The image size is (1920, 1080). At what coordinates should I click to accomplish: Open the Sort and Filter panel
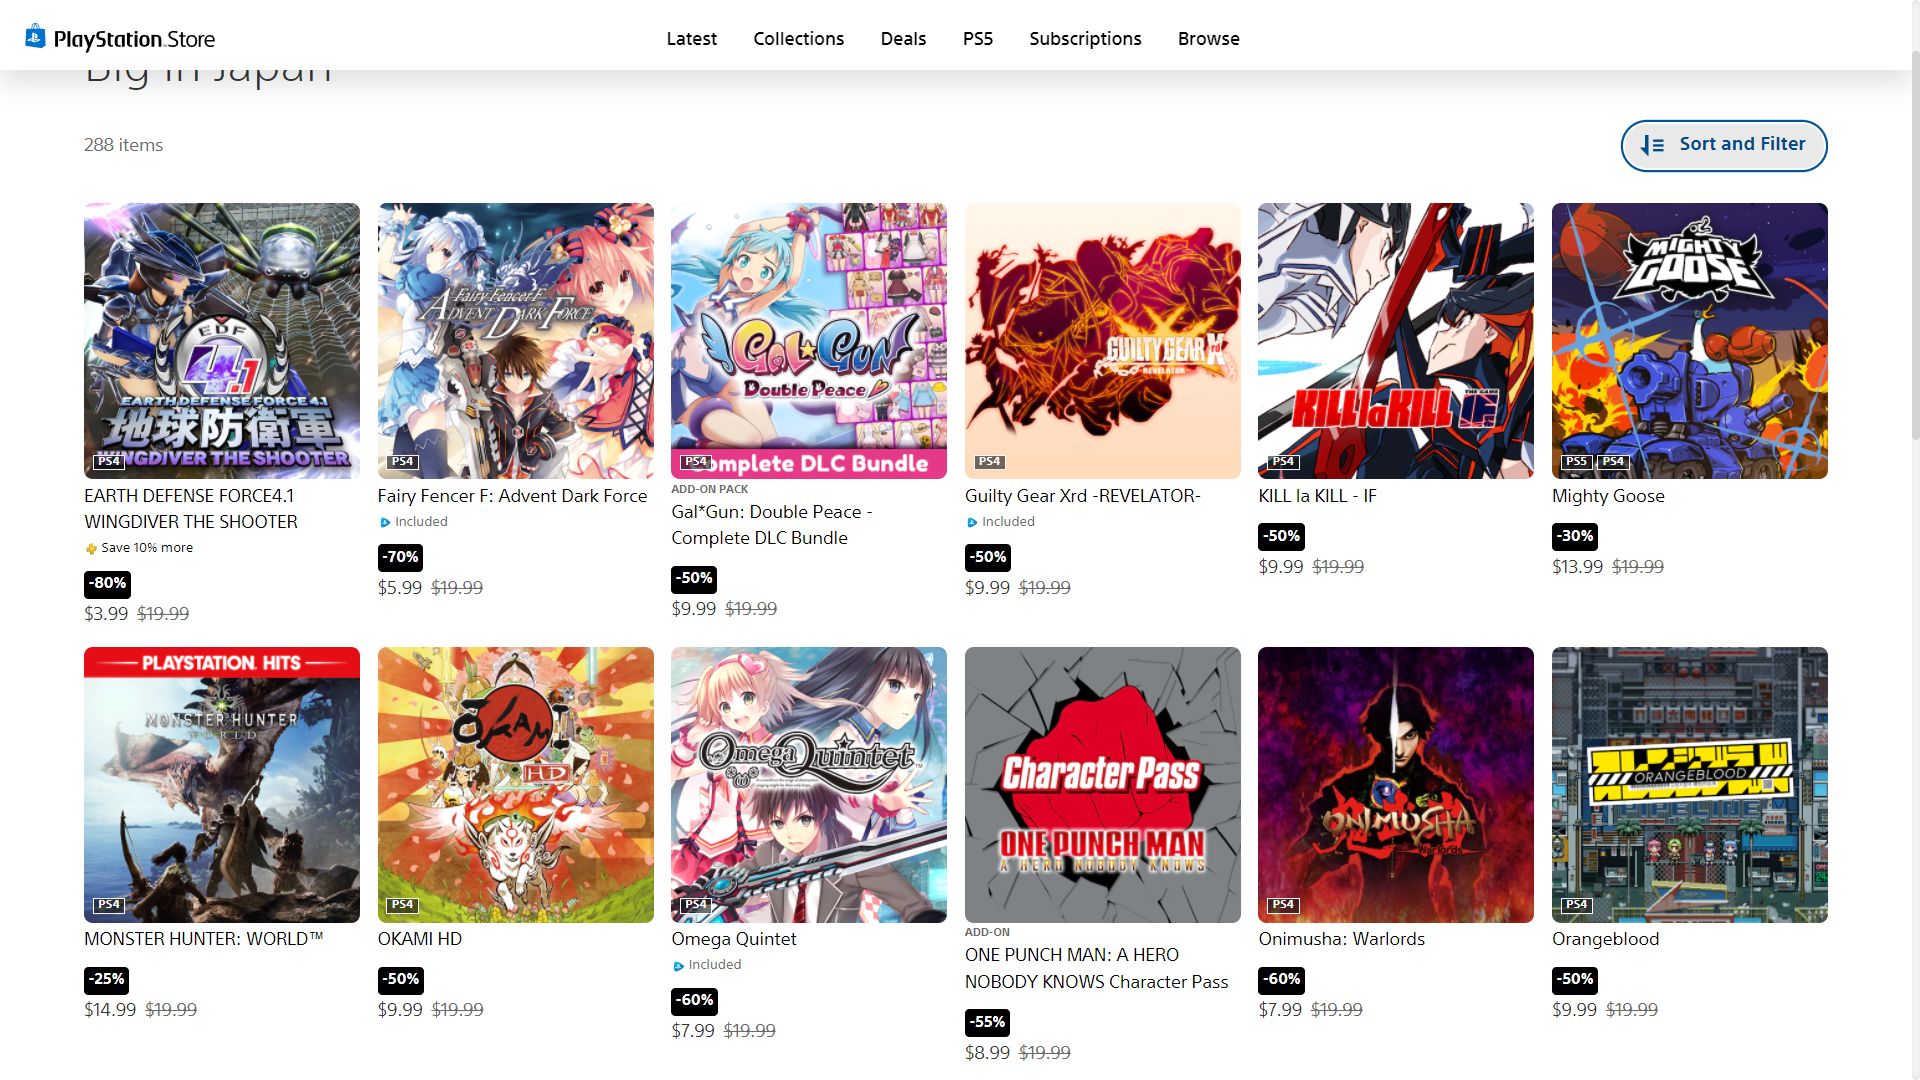tap(1724, 146)
